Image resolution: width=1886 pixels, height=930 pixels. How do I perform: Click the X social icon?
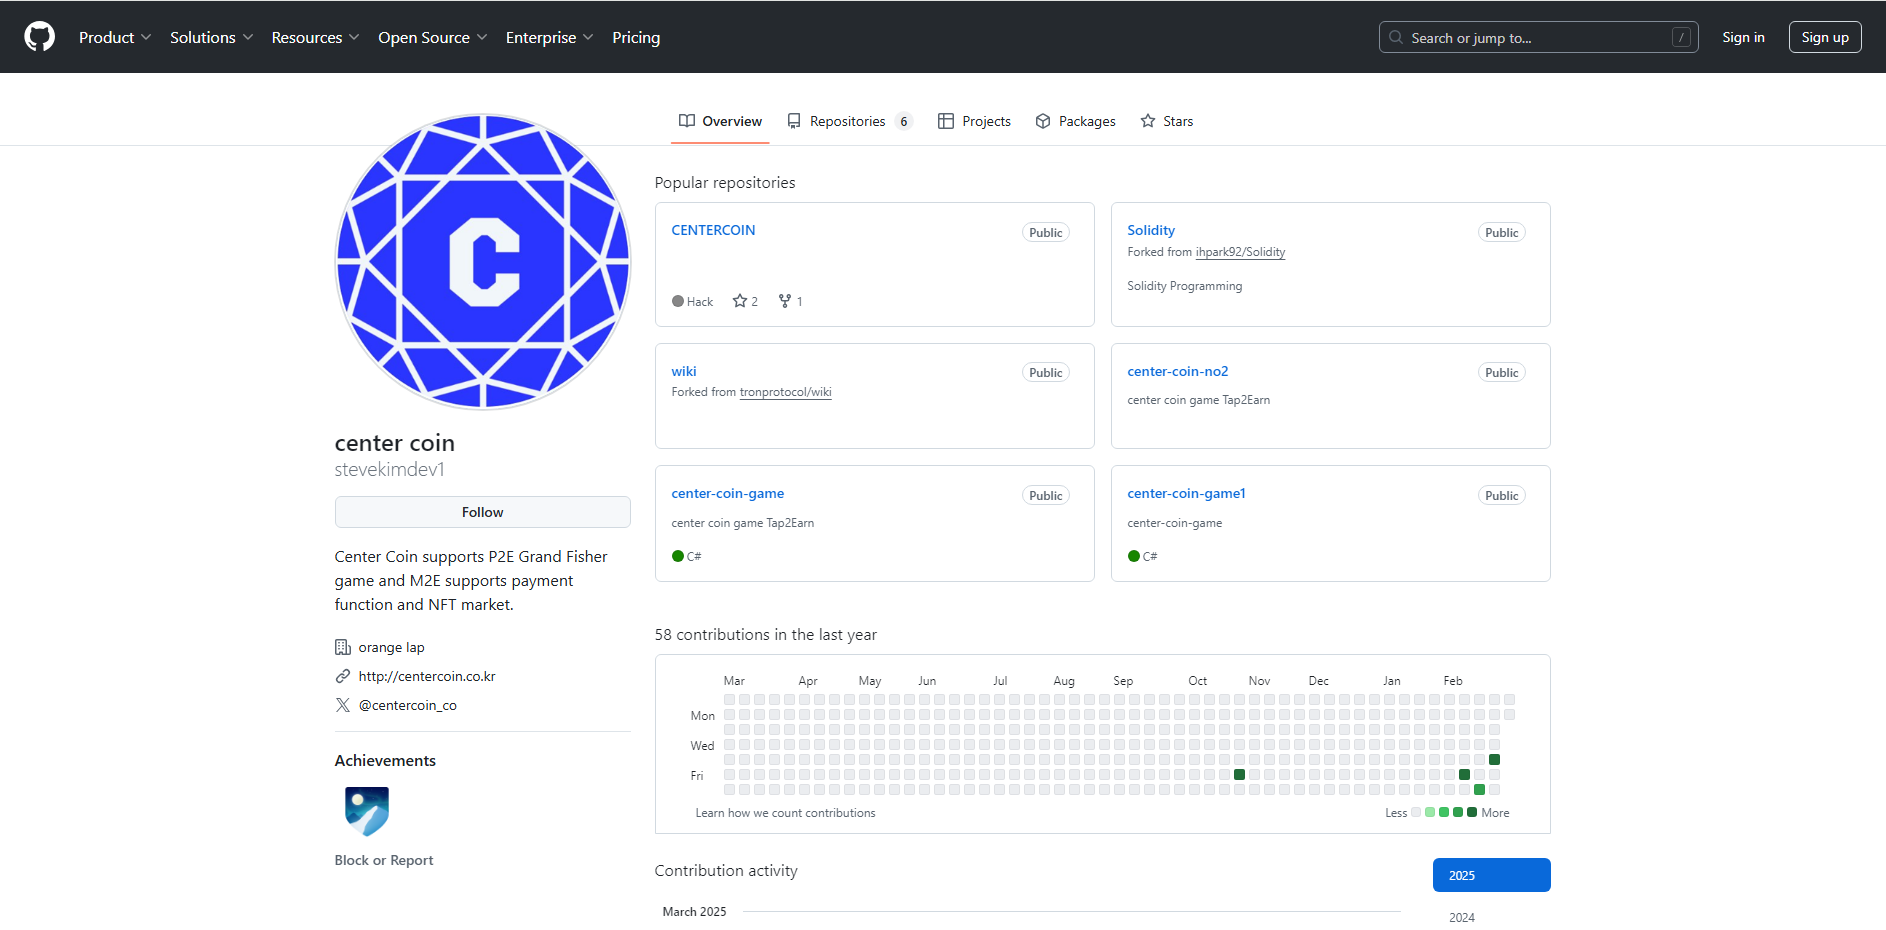point(343,705)
